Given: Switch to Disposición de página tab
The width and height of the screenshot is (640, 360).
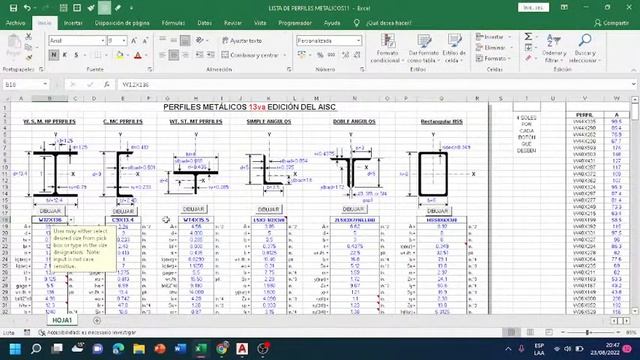Looking at the screenshot, I should (122, 23).
